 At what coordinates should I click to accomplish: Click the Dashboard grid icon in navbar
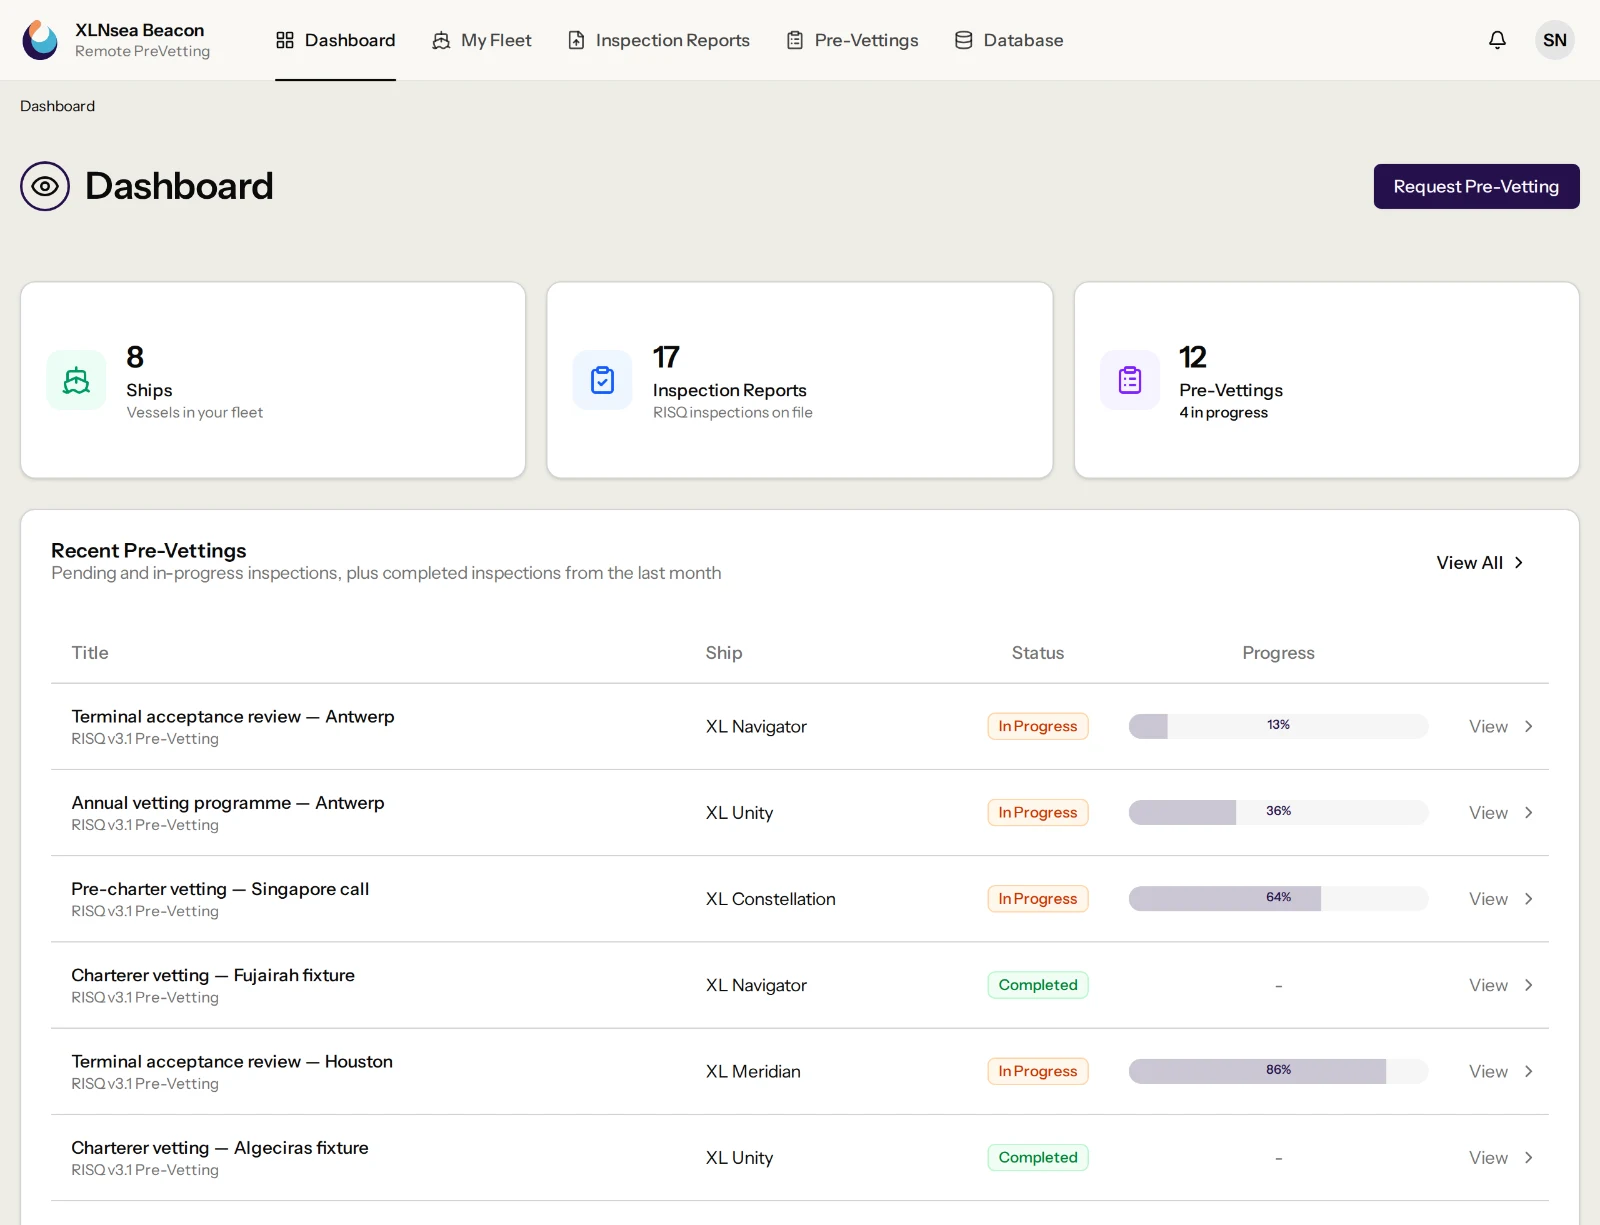(x=285, y=40)
